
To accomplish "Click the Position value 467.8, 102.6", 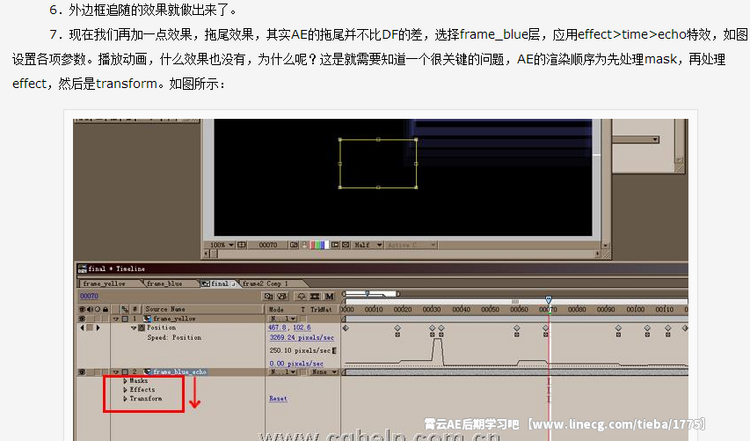I will tap(289, 328).
